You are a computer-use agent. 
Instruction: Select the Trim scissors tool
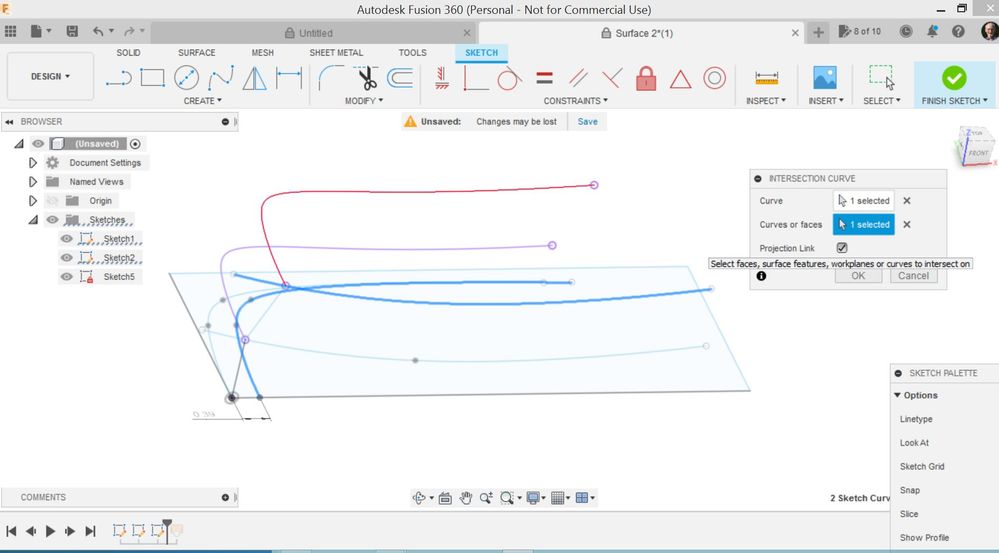366,78
